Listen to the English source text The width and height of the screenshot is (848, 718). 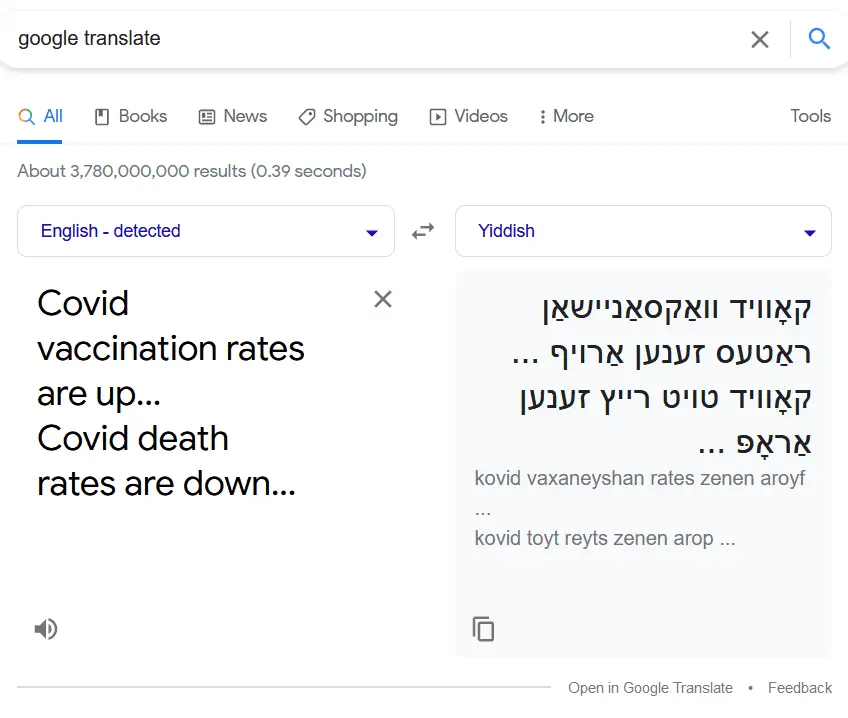point(45,629)
